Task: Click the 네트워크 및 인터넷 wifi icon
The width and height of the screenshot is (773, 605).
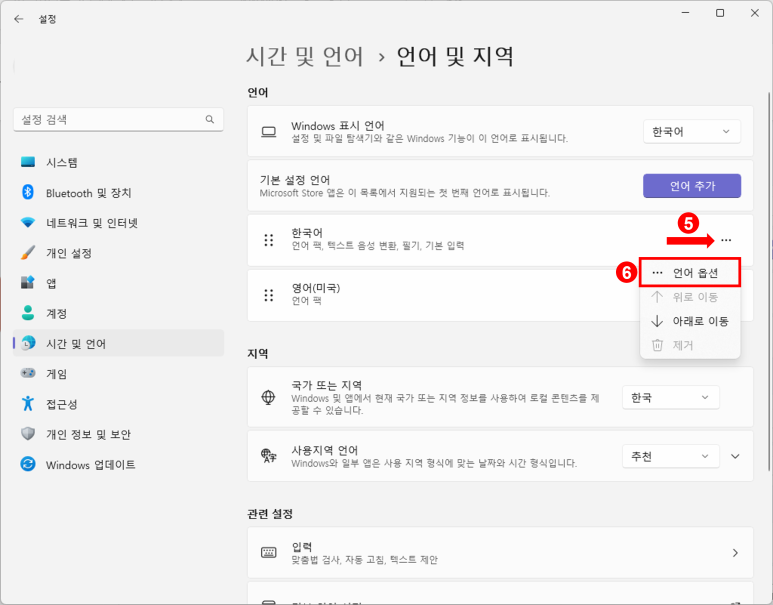Action: [28, 222]
